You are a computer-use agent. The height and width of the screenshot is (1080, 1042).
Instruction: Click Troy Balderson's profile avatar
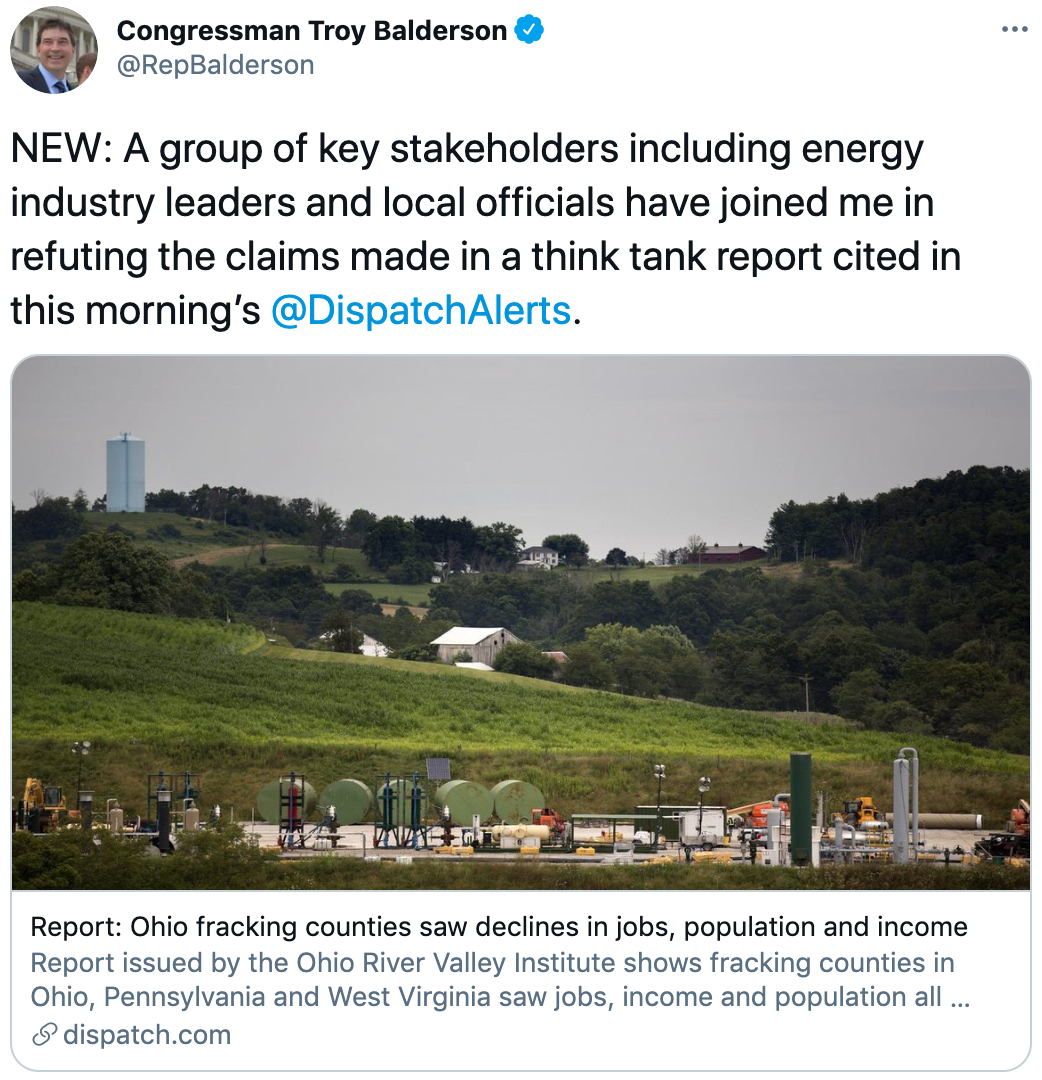[54, 50]
